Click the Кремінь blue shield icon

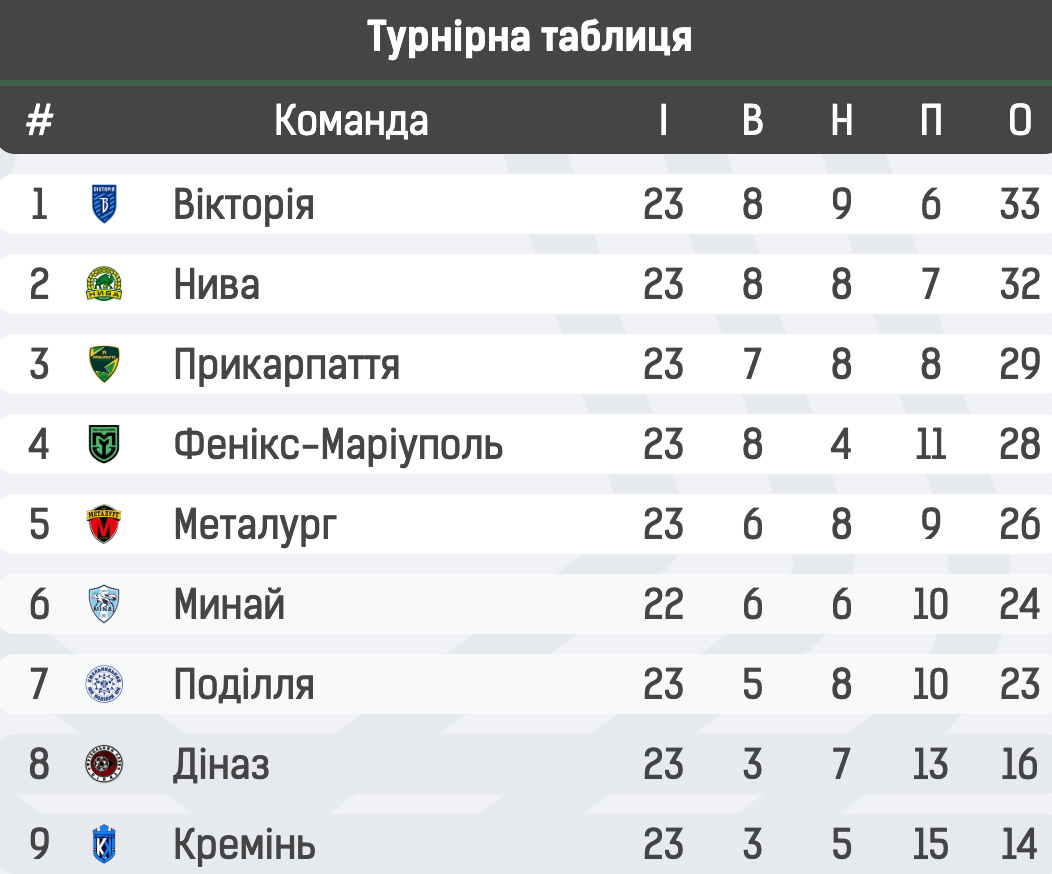(x=104, y=844)
